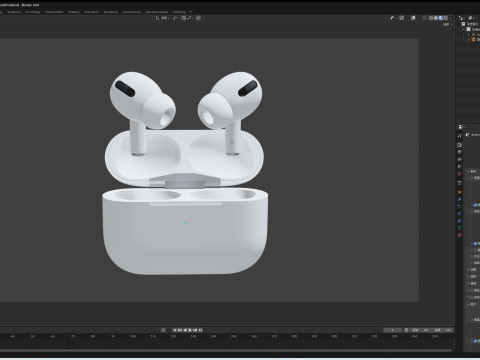Open the object visibility and selectability popover
The height and width of the screenshot is (360, 480).
(392, 18)
